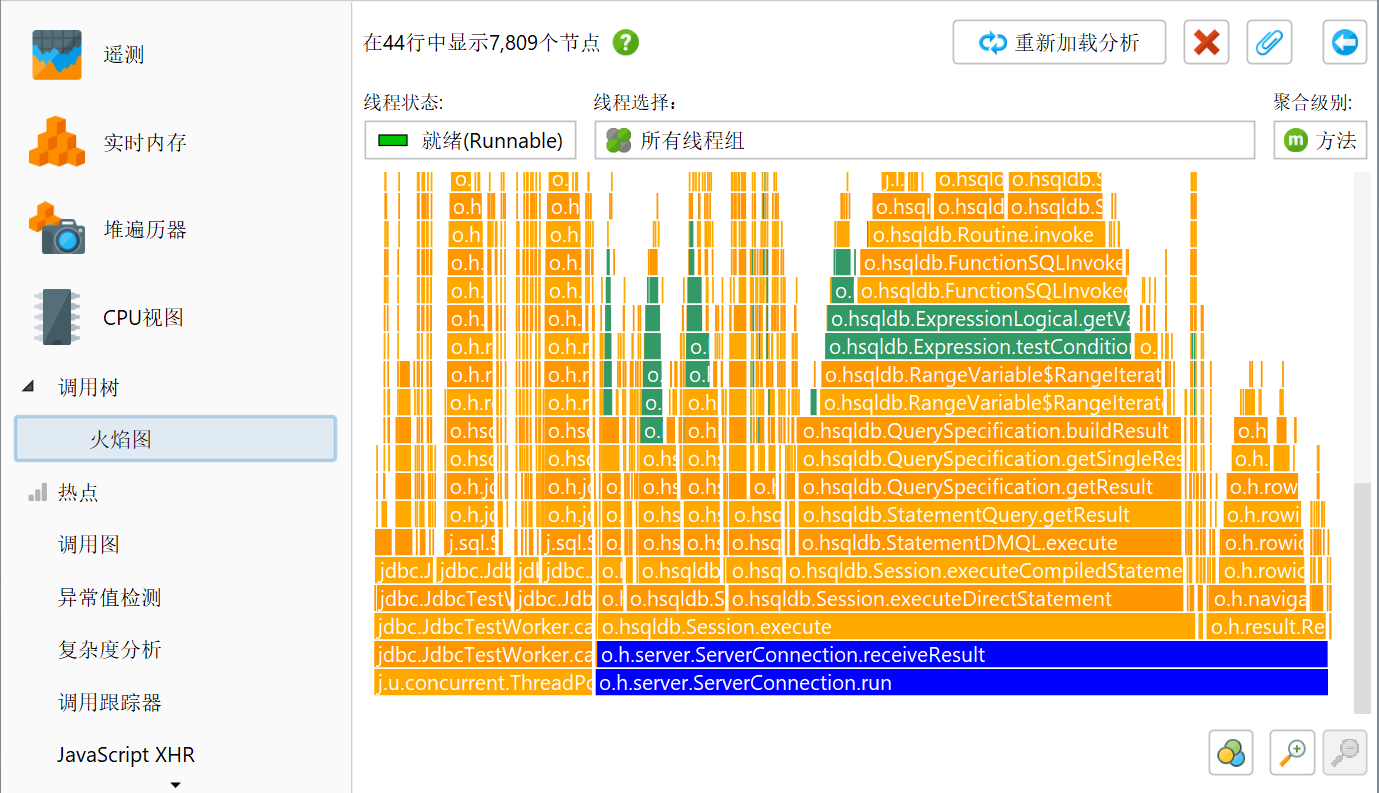1379x793 pixels.
Task: Click the paperclip attach icon button
Action: [1269, 43]
